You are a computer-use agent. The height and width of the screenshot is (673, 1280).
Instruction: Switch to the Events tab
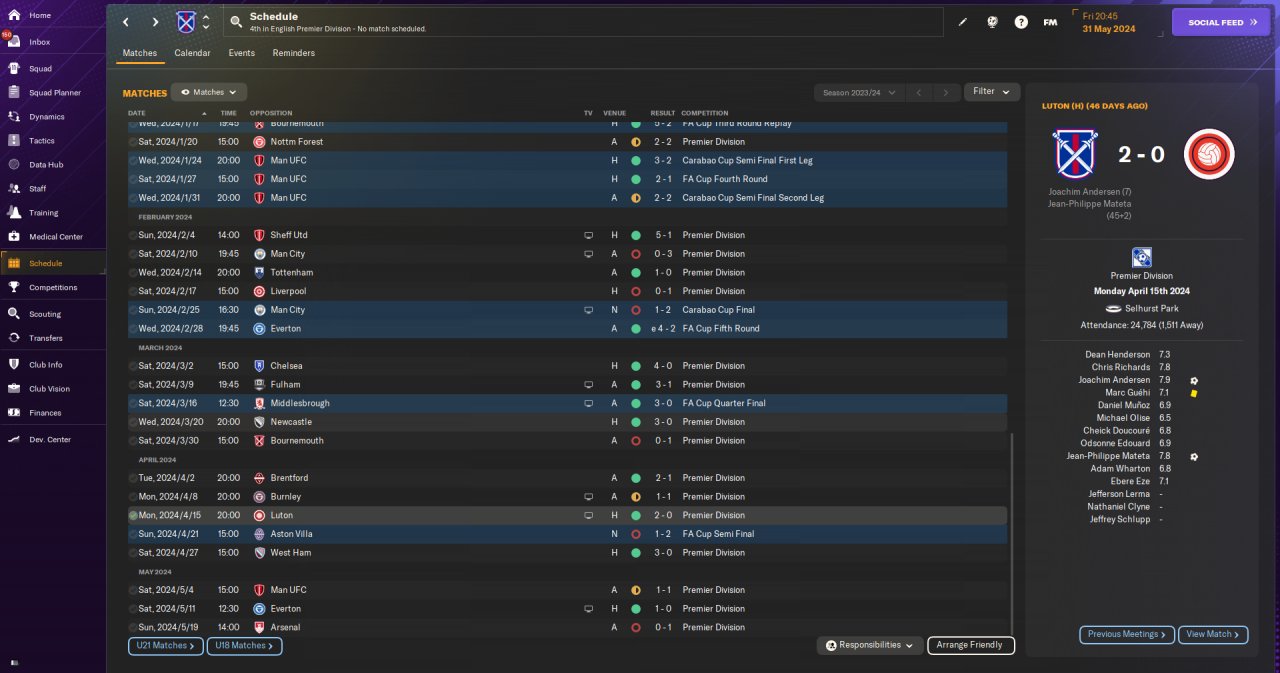click(x=241, y=53)
